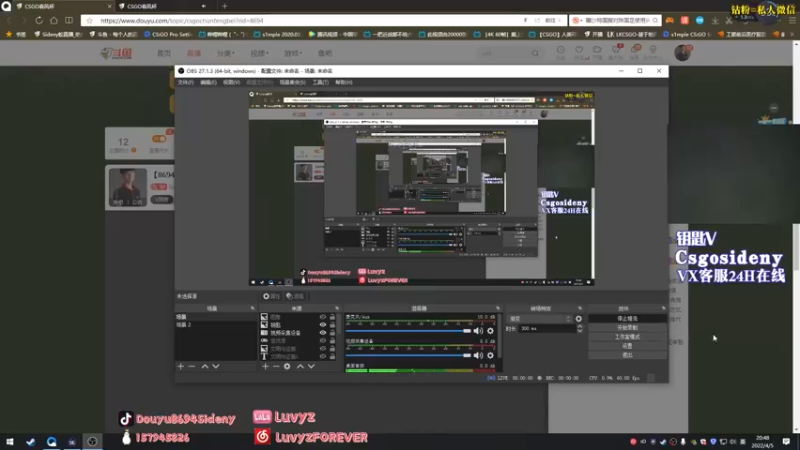
Task: Toggle 工作室模式 studio mode
Action: (x=627, y=337)
